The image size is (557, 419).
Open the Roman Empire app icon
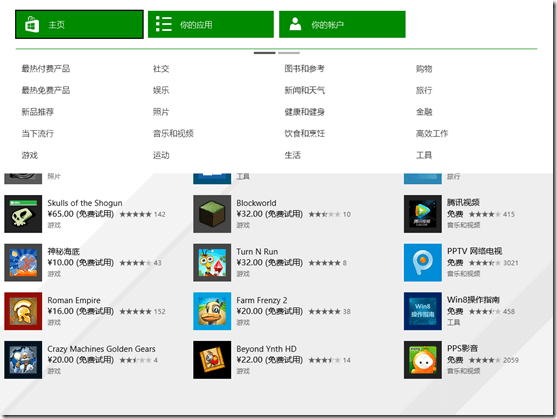[23, 311]
